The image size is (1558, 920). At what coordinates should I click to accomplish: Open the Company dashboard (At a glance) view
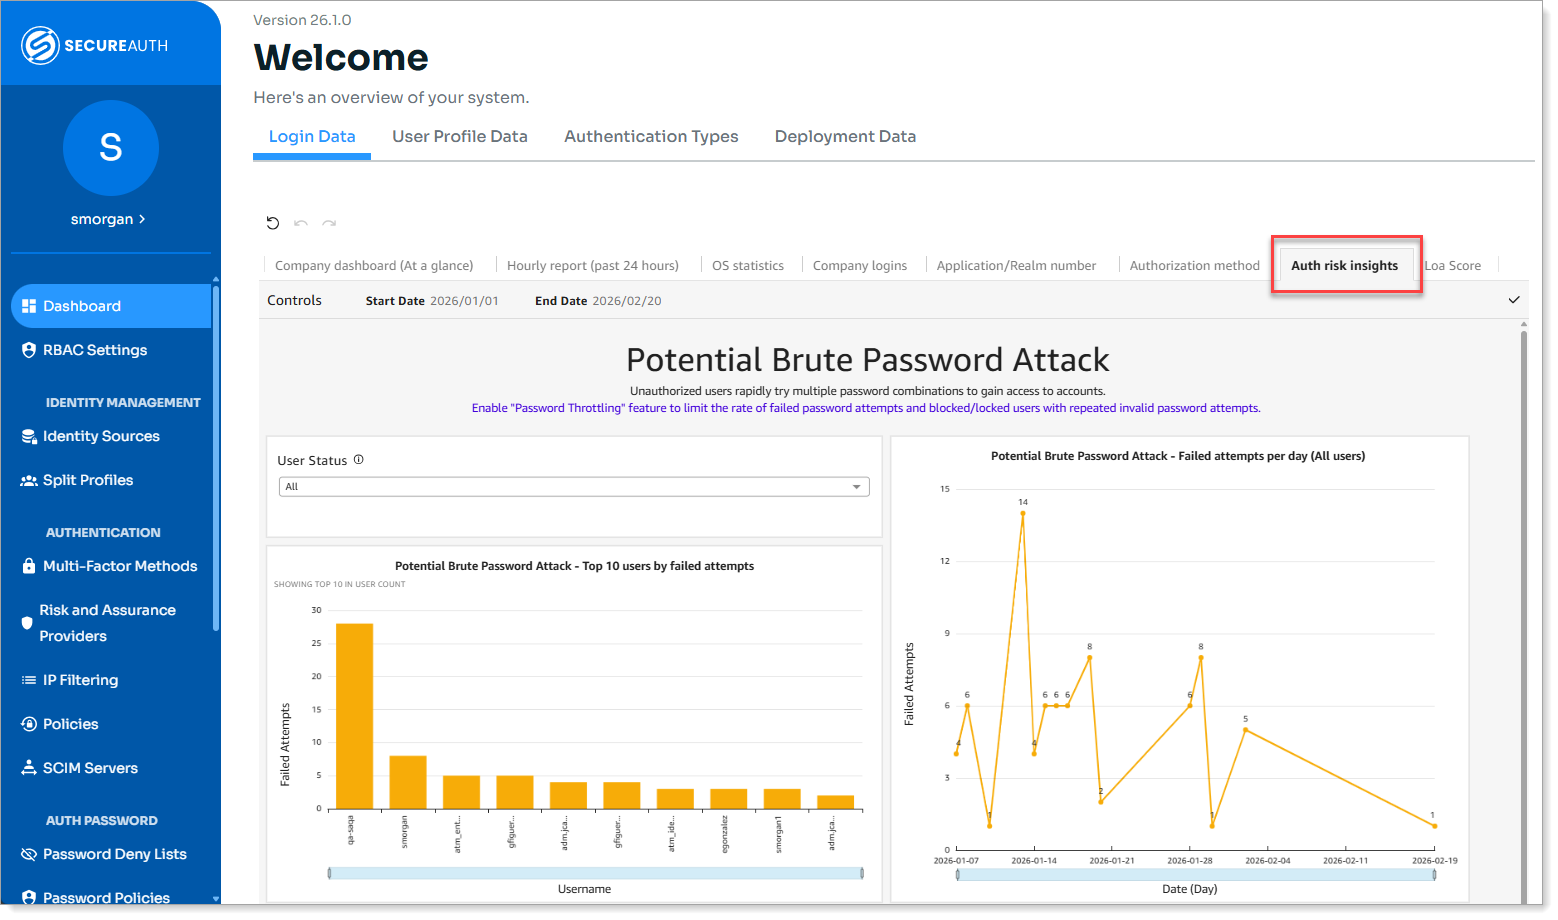tap(374, 264)
